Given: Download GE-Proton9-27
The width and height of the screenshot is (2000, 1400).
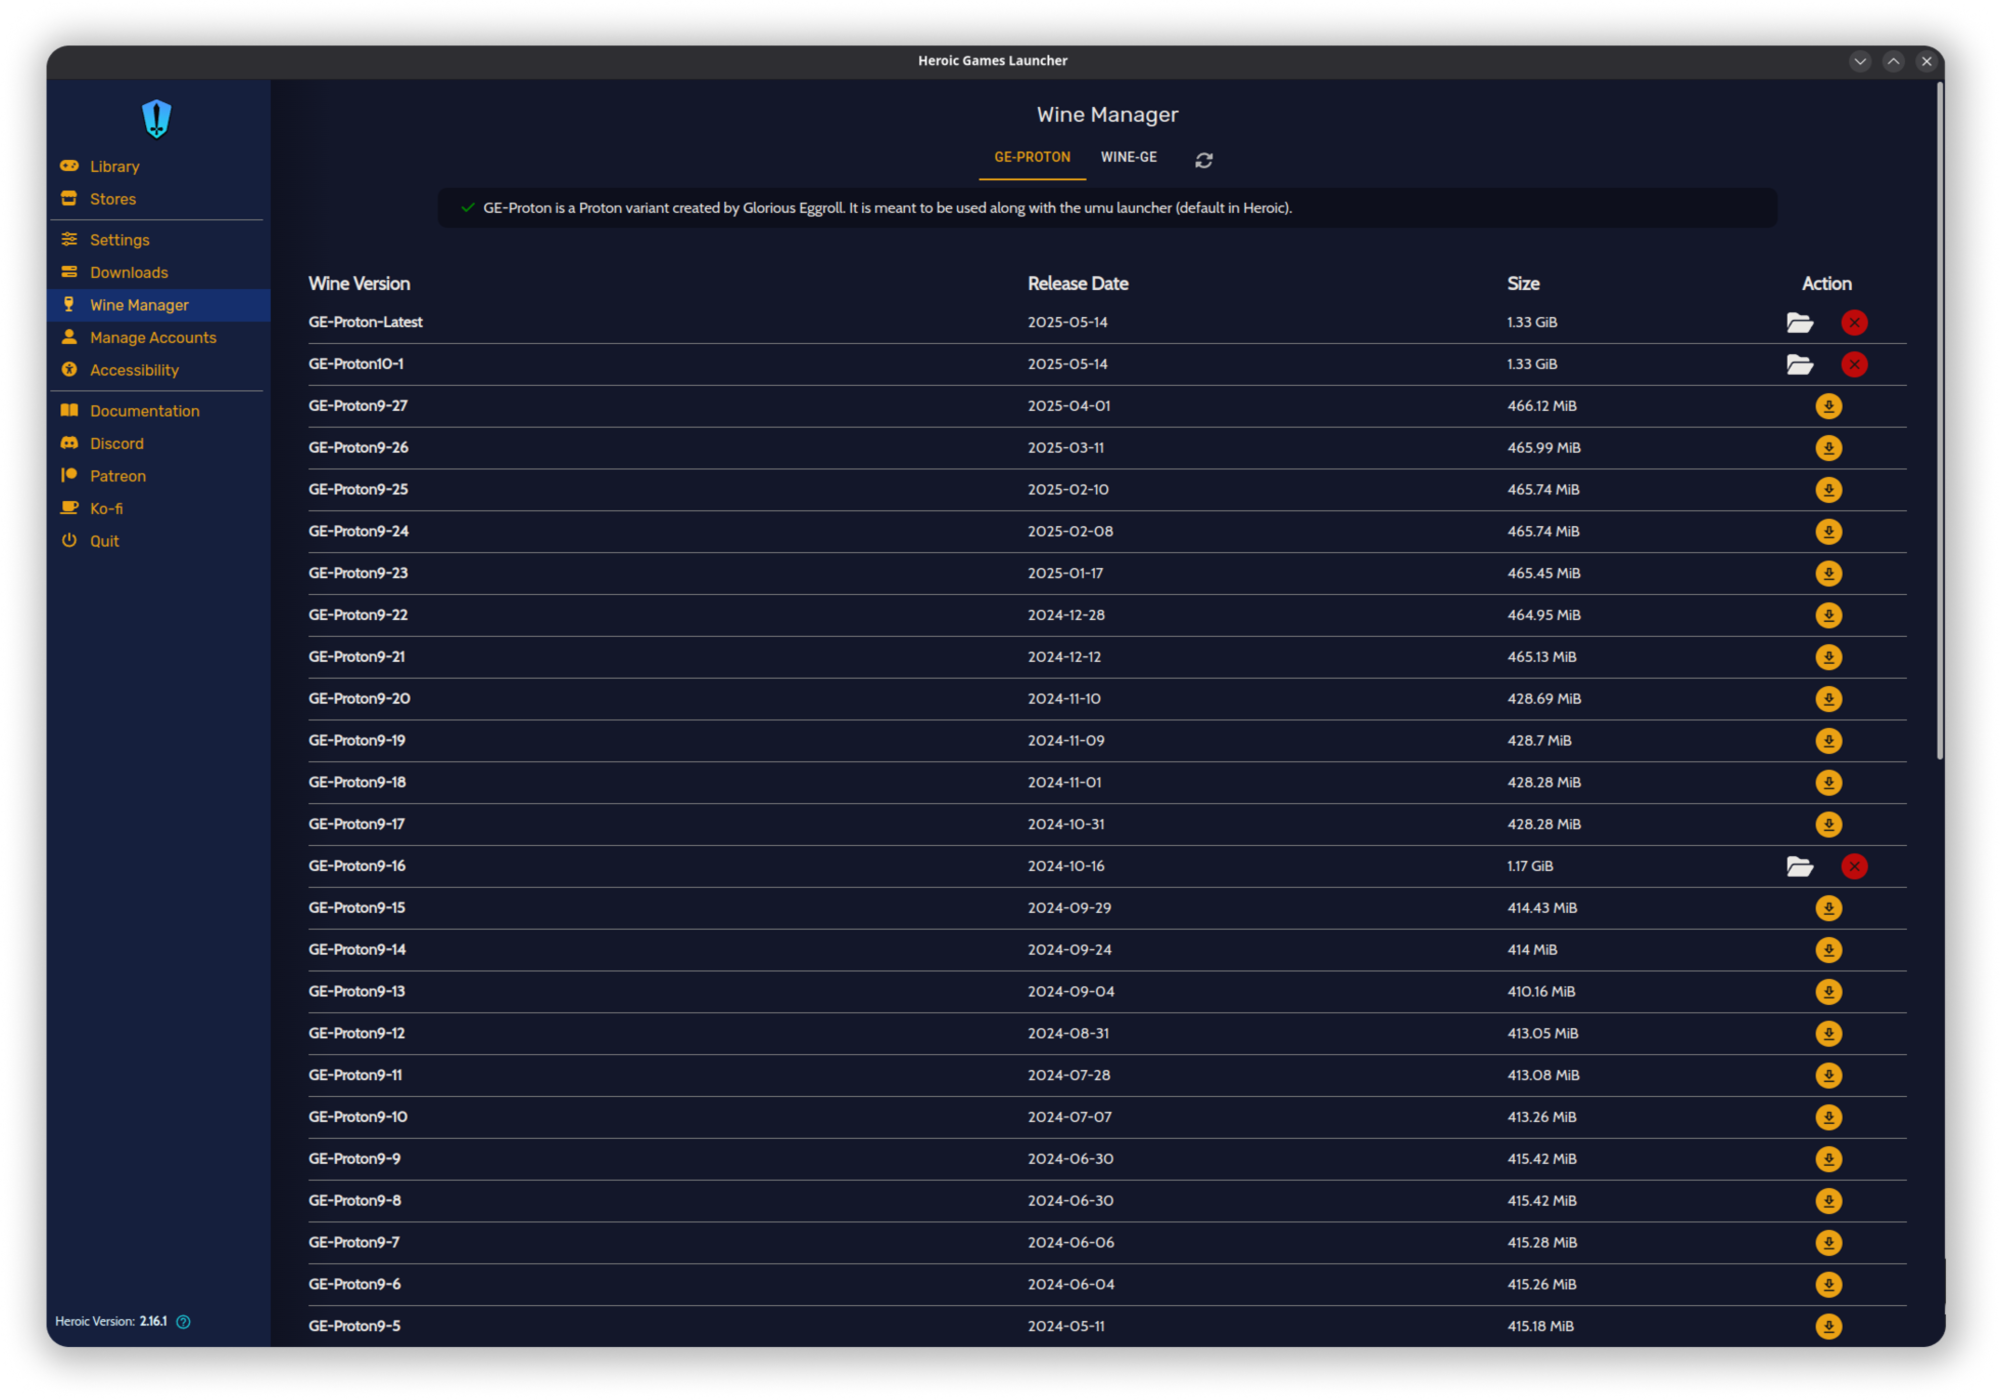Looking at the screenshot, I should [x=1829, y=406].
